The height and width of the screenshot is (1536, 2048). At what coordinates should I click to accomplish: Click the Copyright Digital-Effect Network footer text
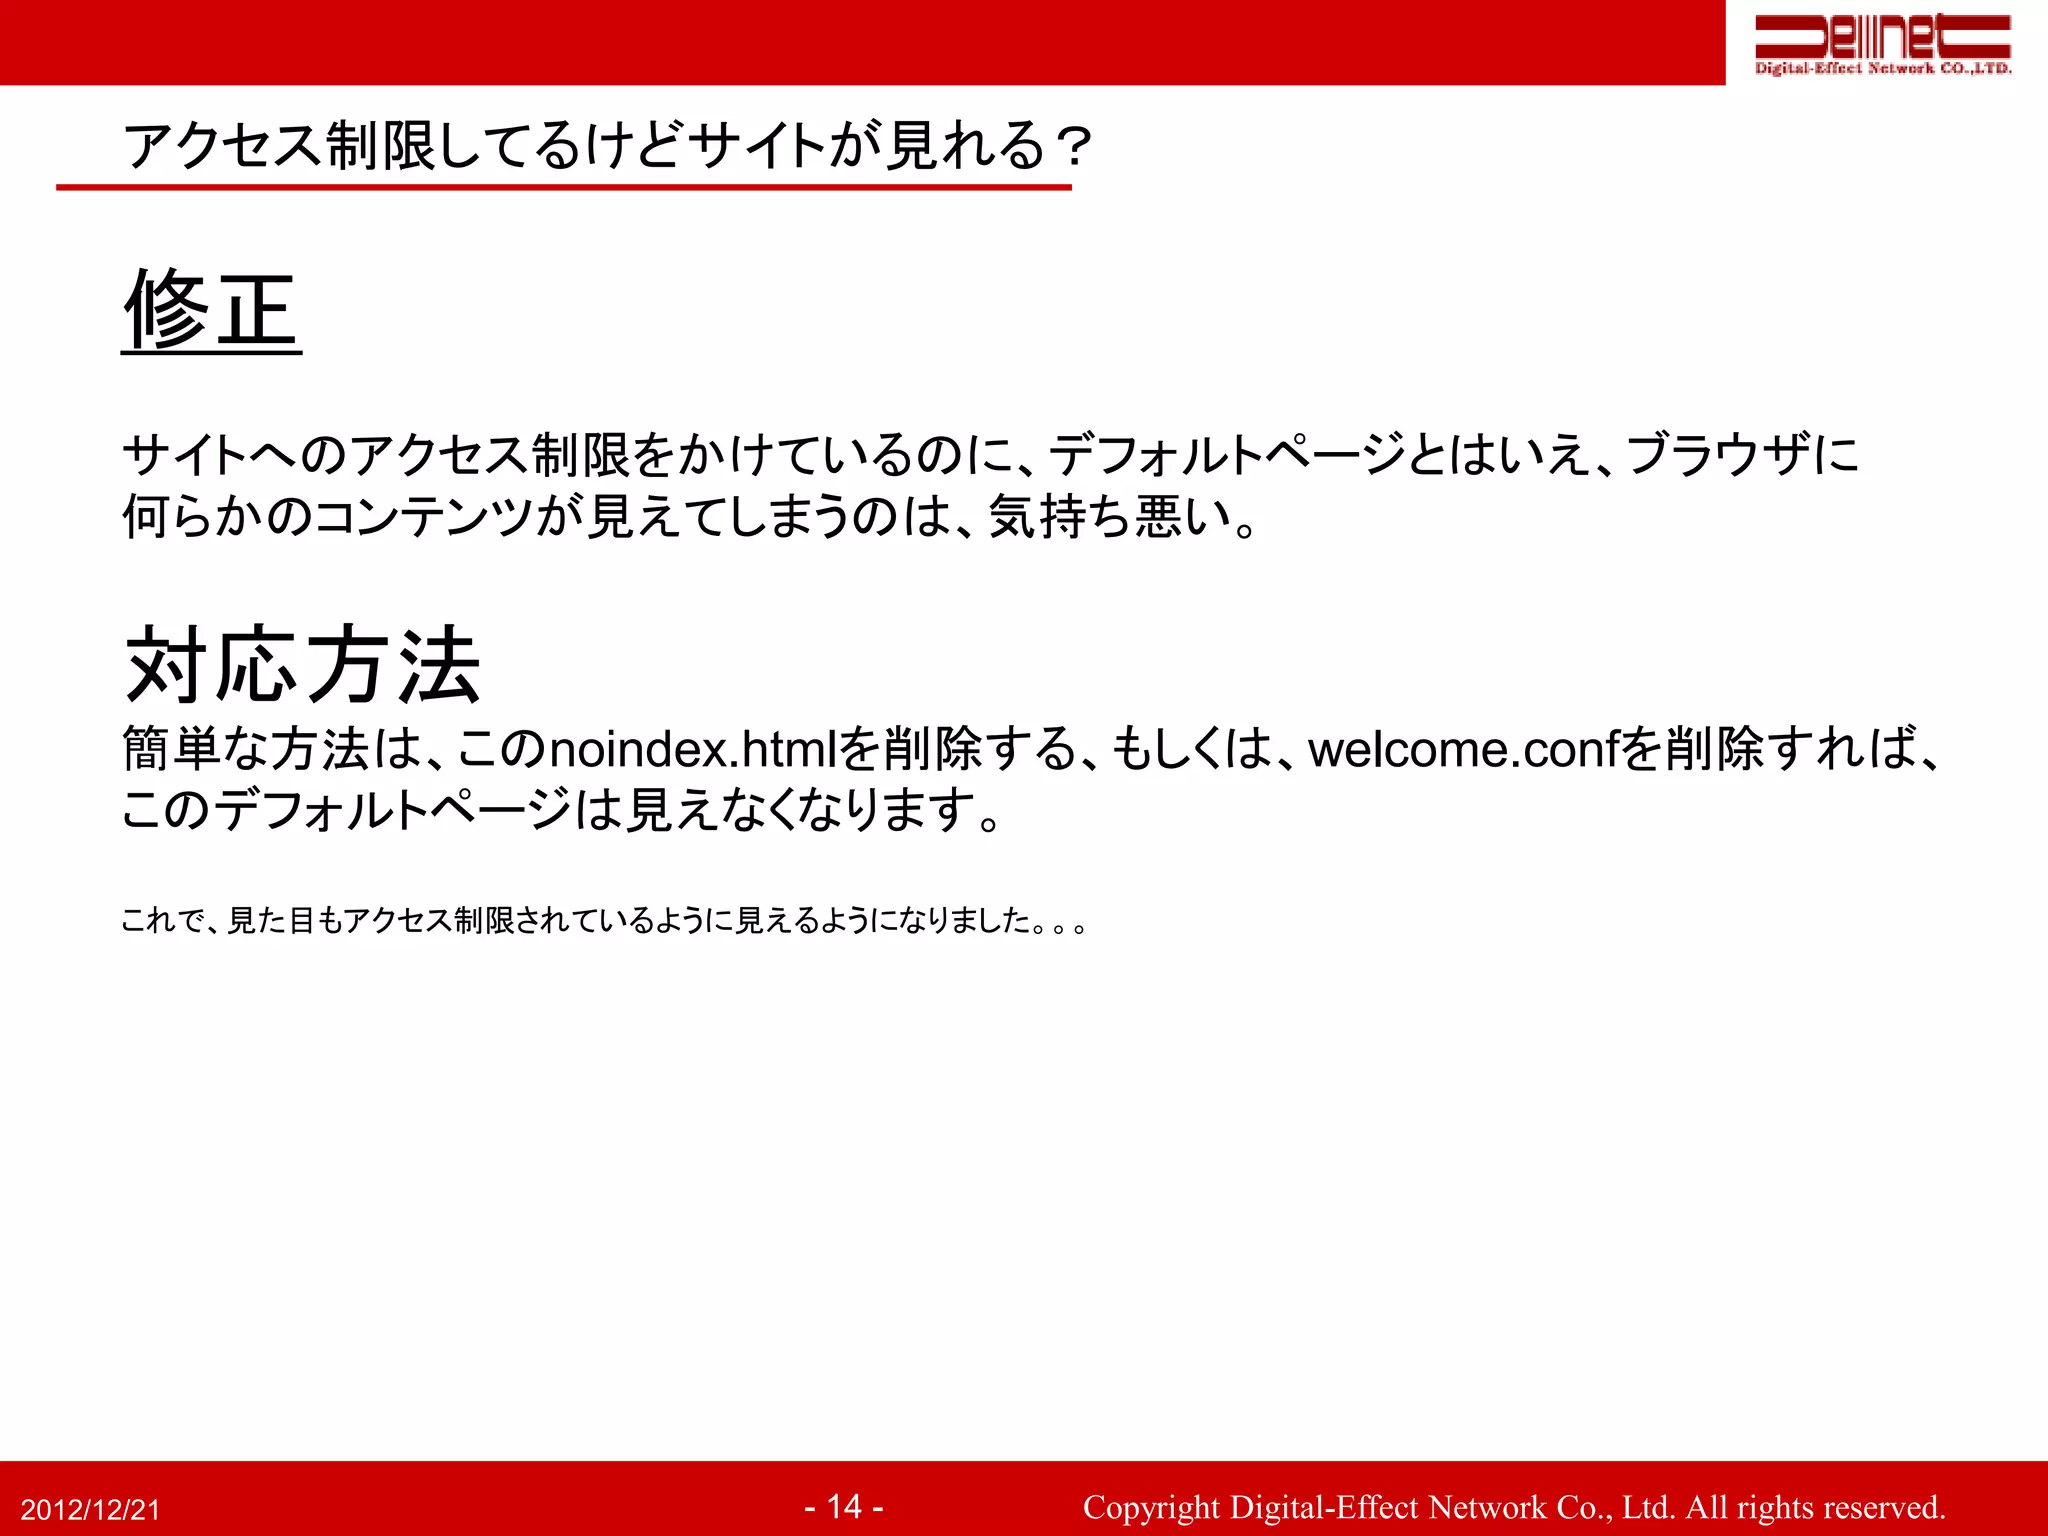[1514, 1507]
